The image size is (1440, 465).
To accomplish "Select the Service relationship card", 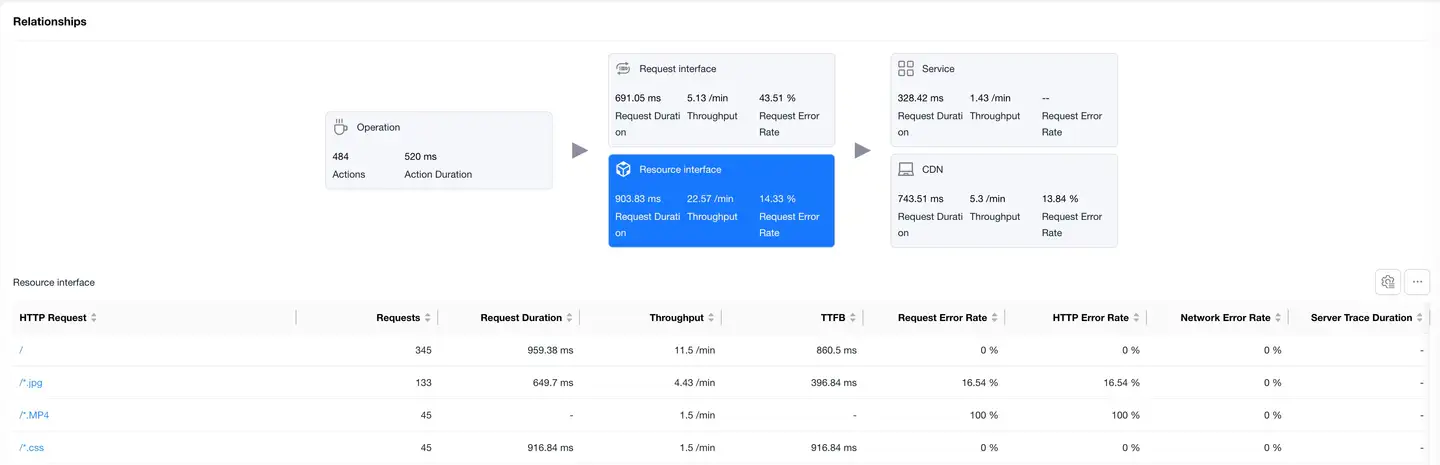I will [x=1003, y=100].
